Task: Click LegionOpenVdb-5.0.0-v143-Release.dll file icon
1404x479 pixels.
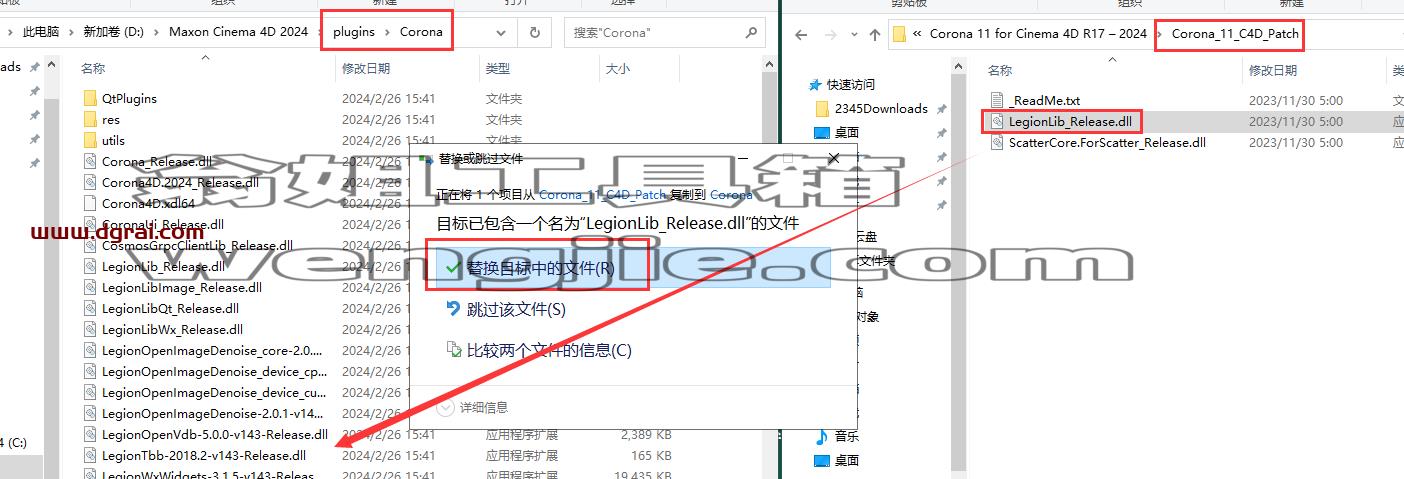Action: 90,434
